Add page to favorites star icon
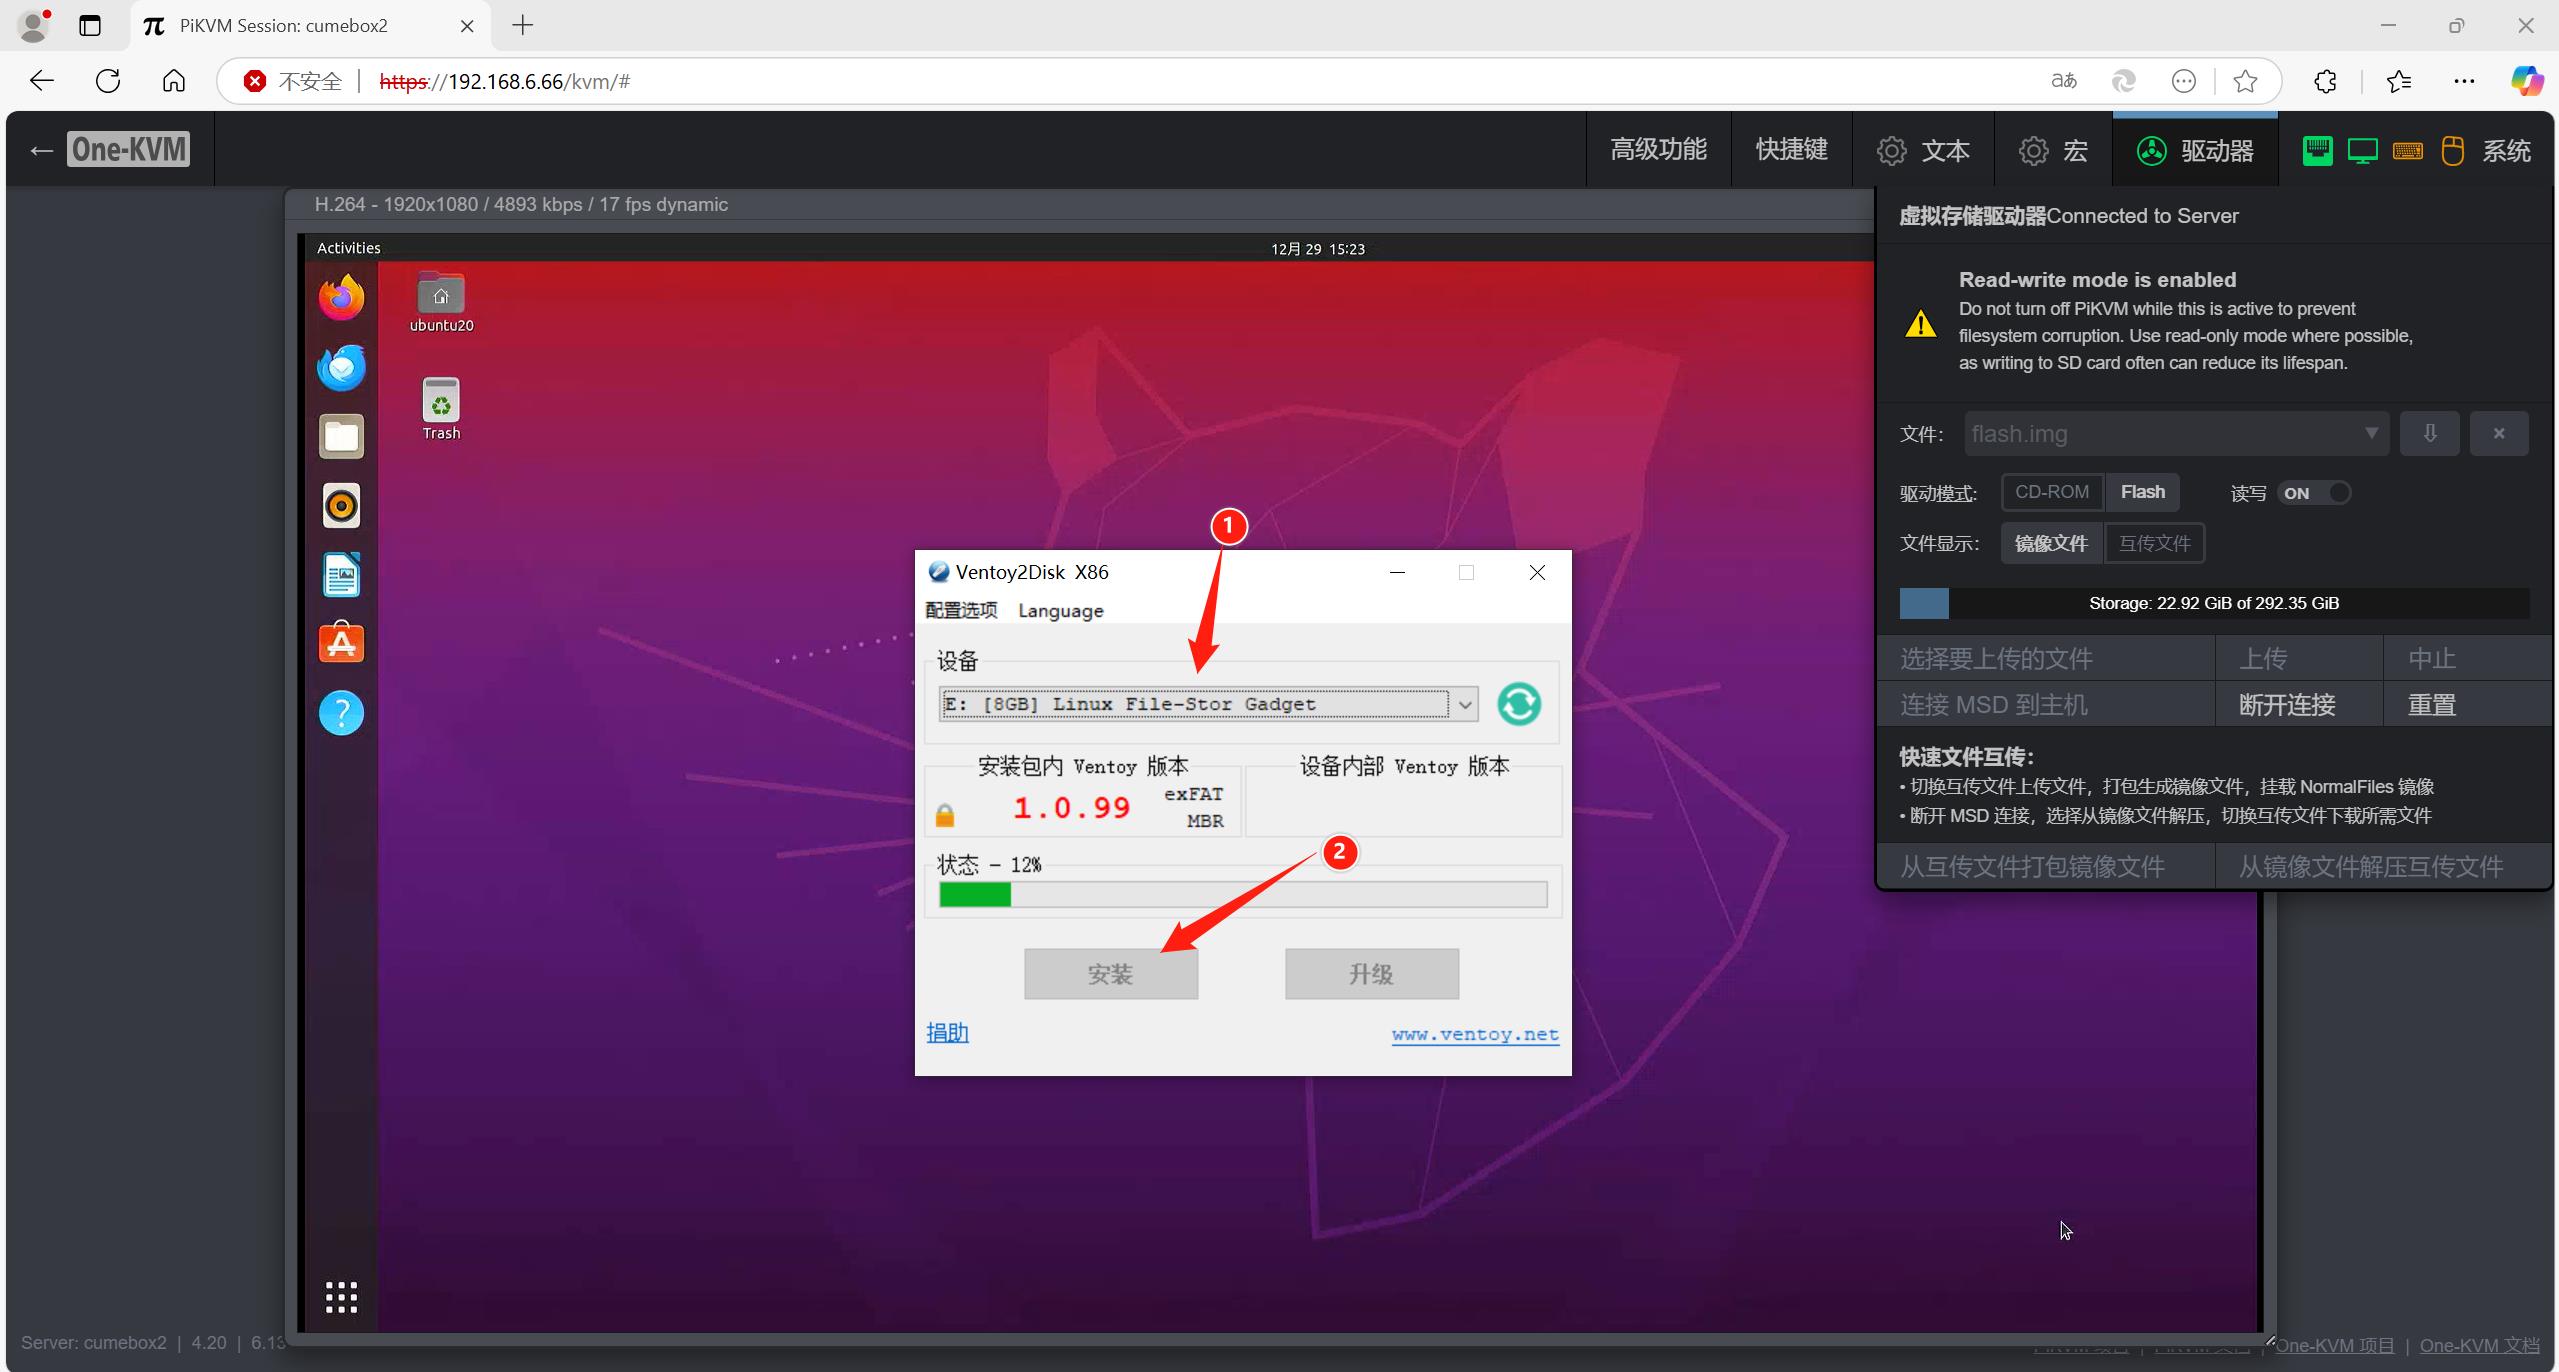The width and height of the screenshot is (2559, 1372). point(2244,81)
